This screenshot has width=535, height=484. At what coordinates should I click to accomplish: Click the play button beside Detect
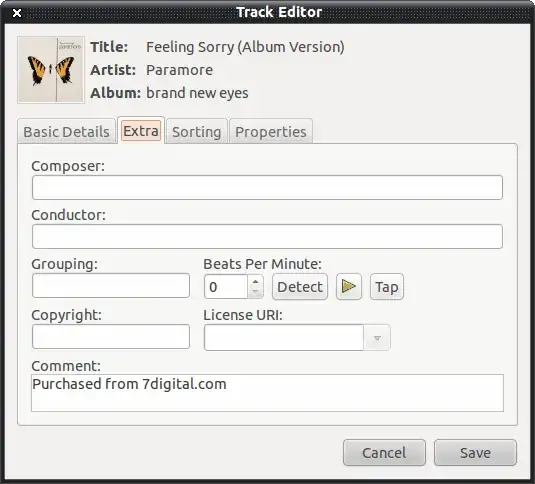point(348,287)
